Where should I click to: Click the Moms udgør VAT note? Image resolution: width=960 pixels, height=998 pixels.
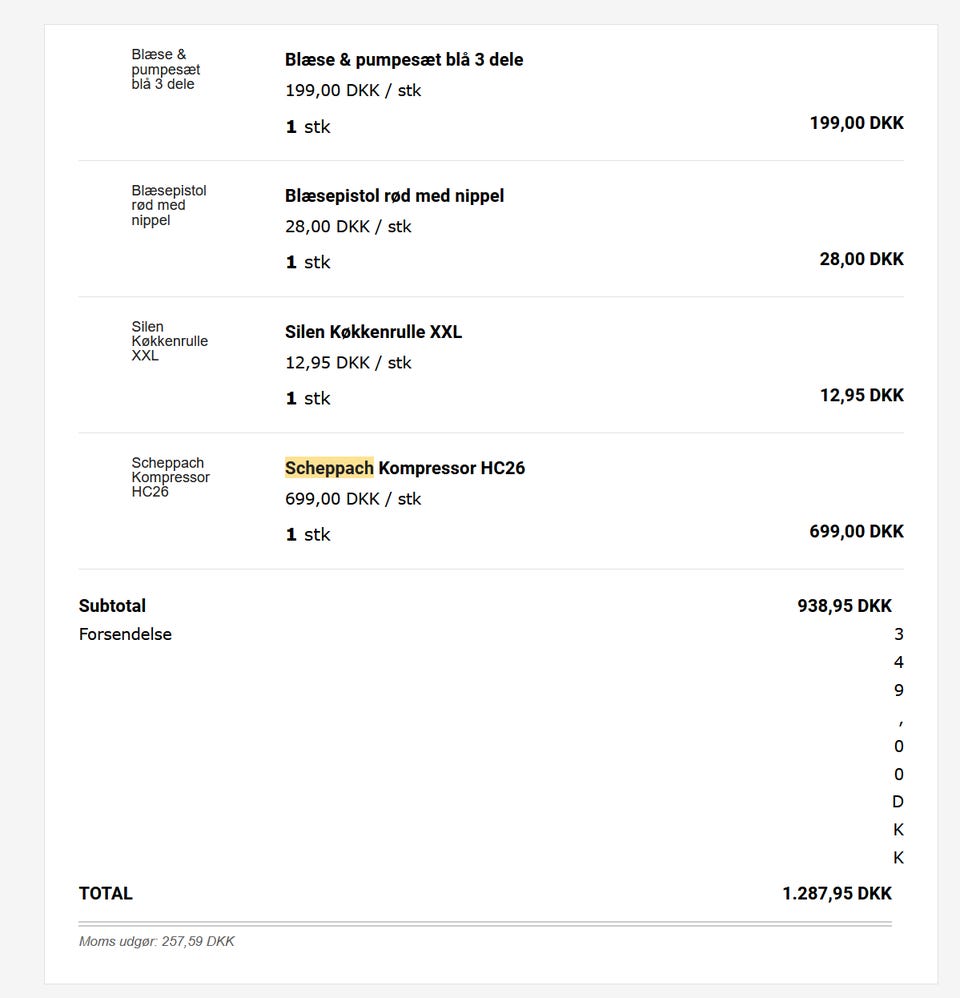156,942
